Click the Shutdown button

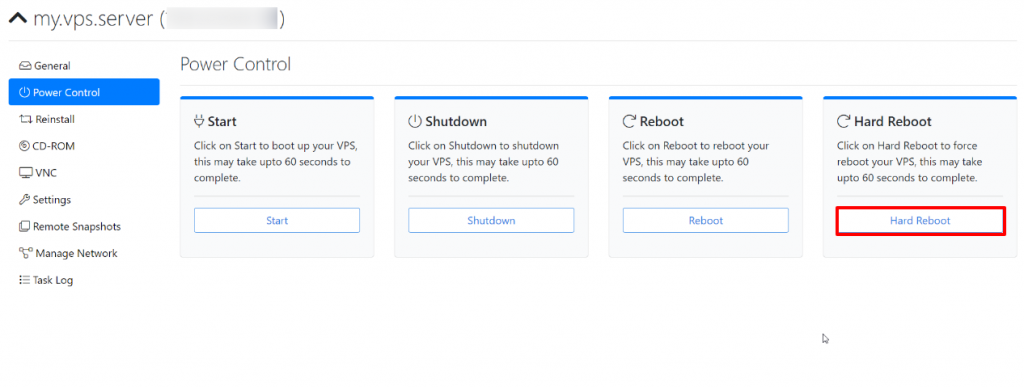tap(491, 221)
